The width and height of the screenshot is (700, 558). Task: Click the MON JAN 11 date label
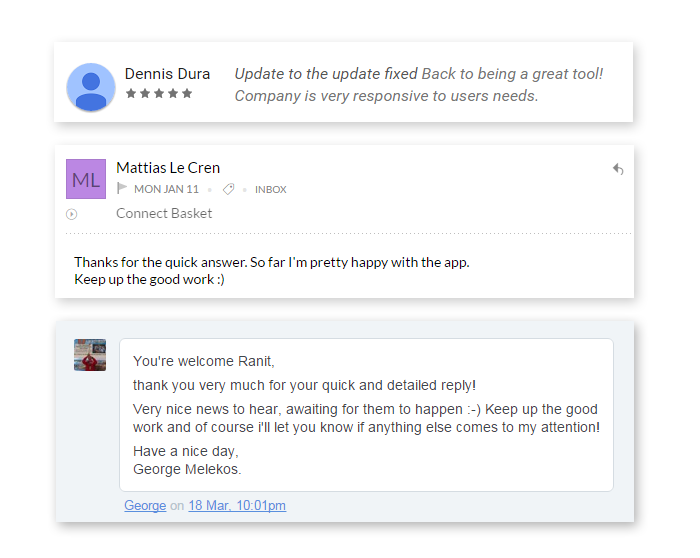pyautogui.click(x=167, y=189)
